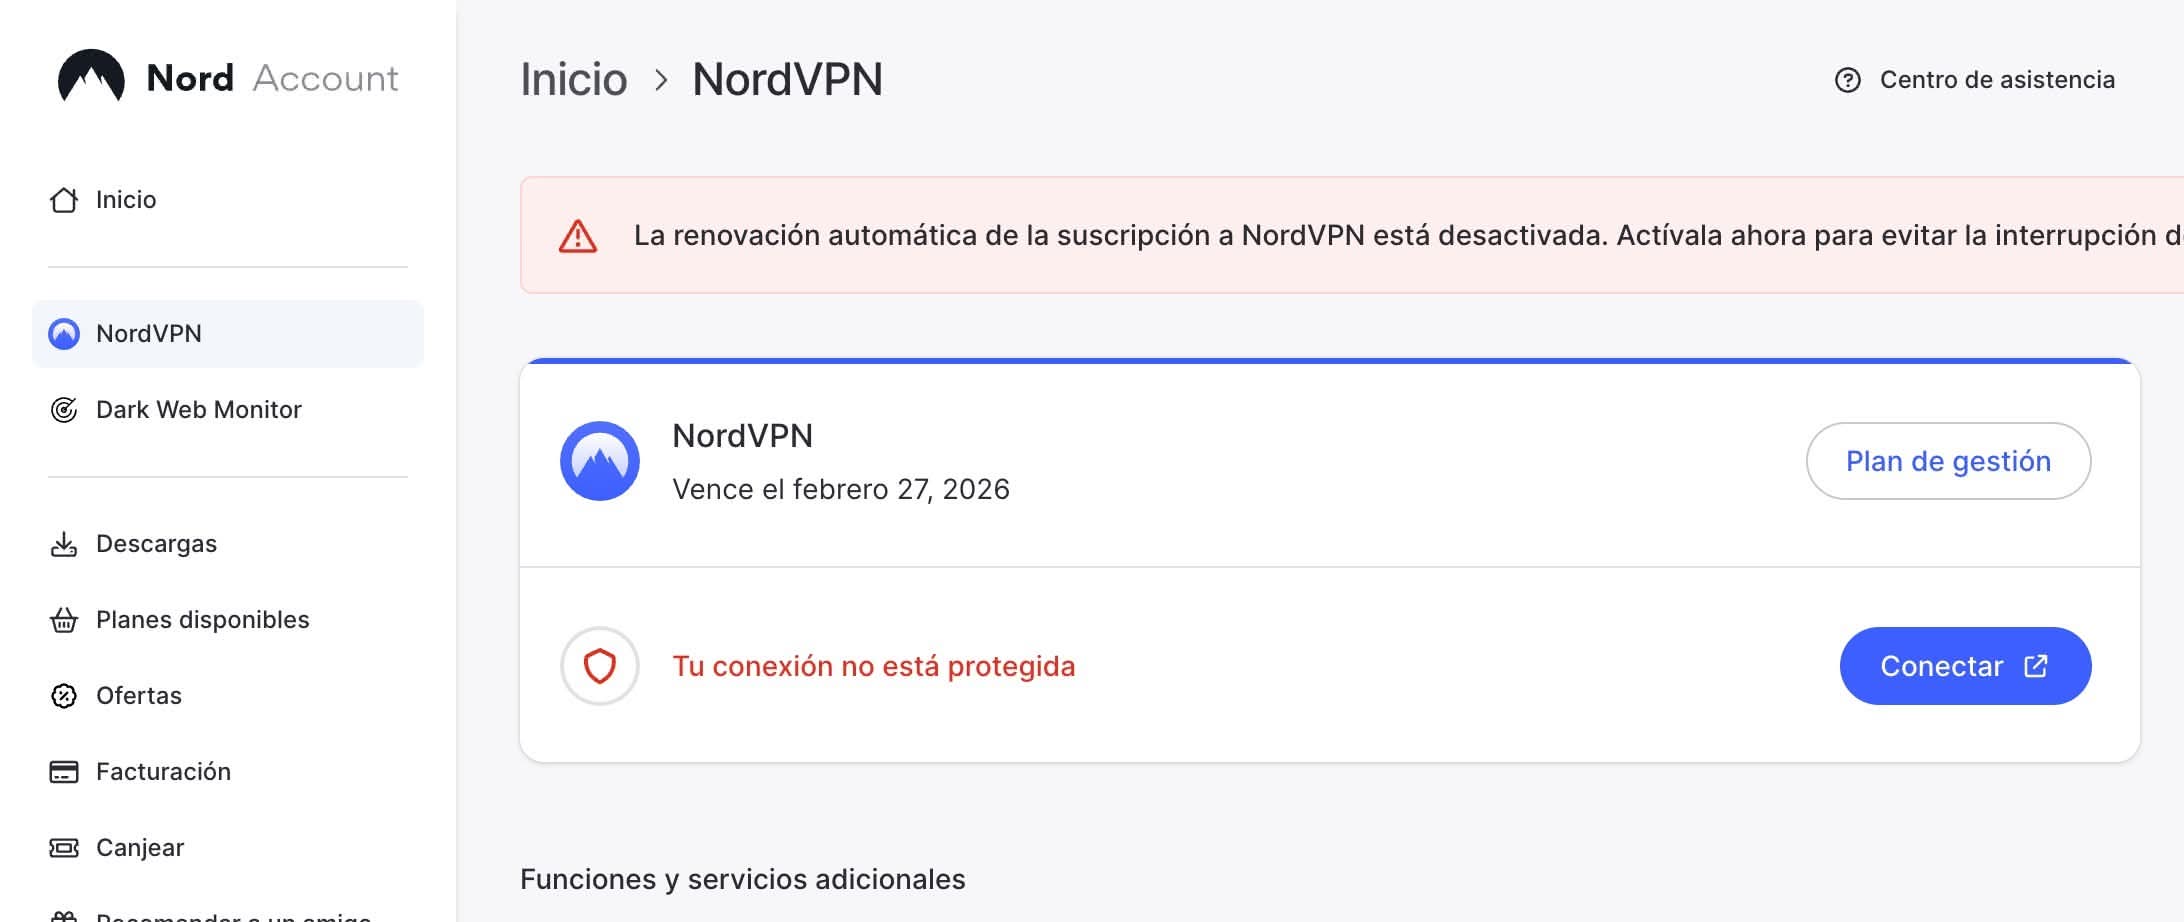The width and height of the screenshot is (2184, 922).
Task: Click the Ofertas discount badge icon
Action: [64, 696]
